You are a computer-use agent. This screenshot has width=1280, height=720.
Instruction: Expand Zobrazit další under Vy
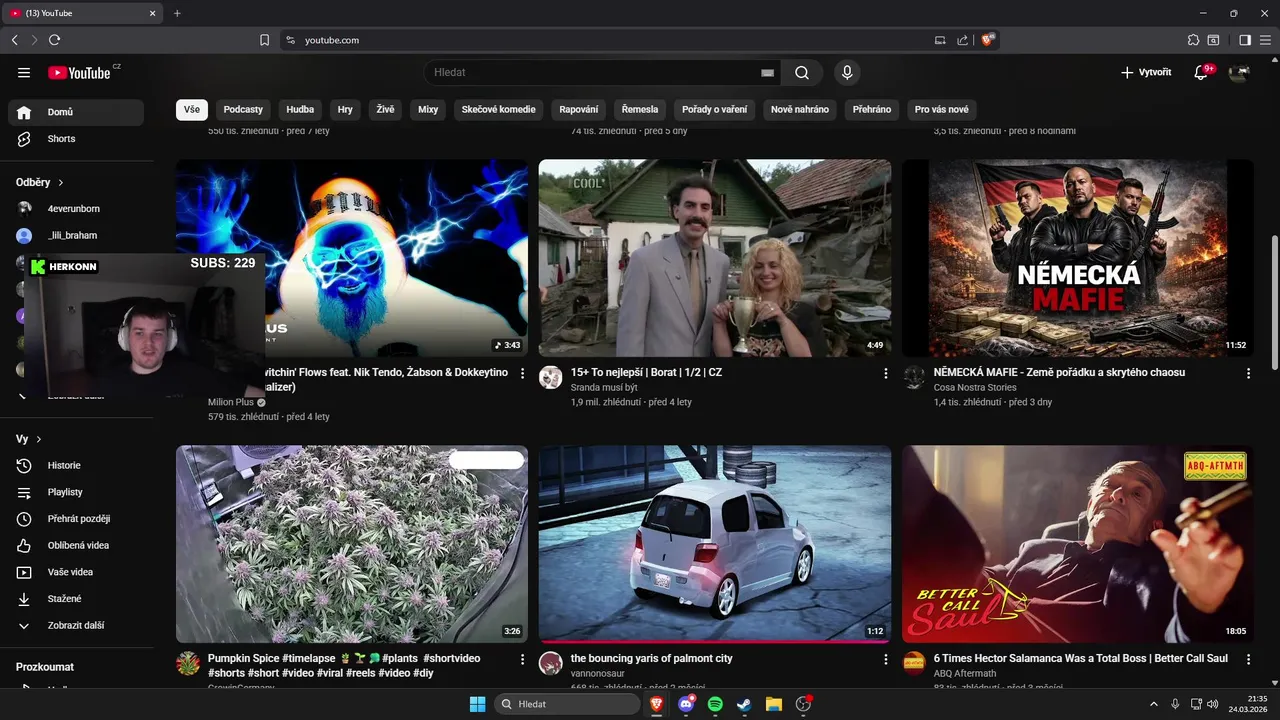[x=76, y=625]
